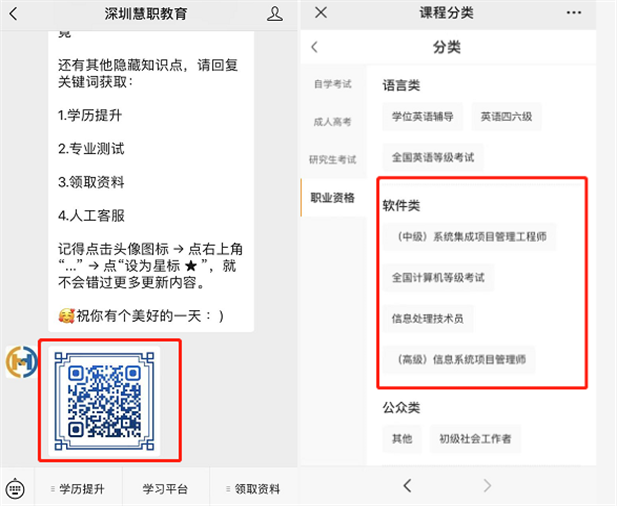
Task: Close the 课程分类 page
Action: (x=321, y=13)
